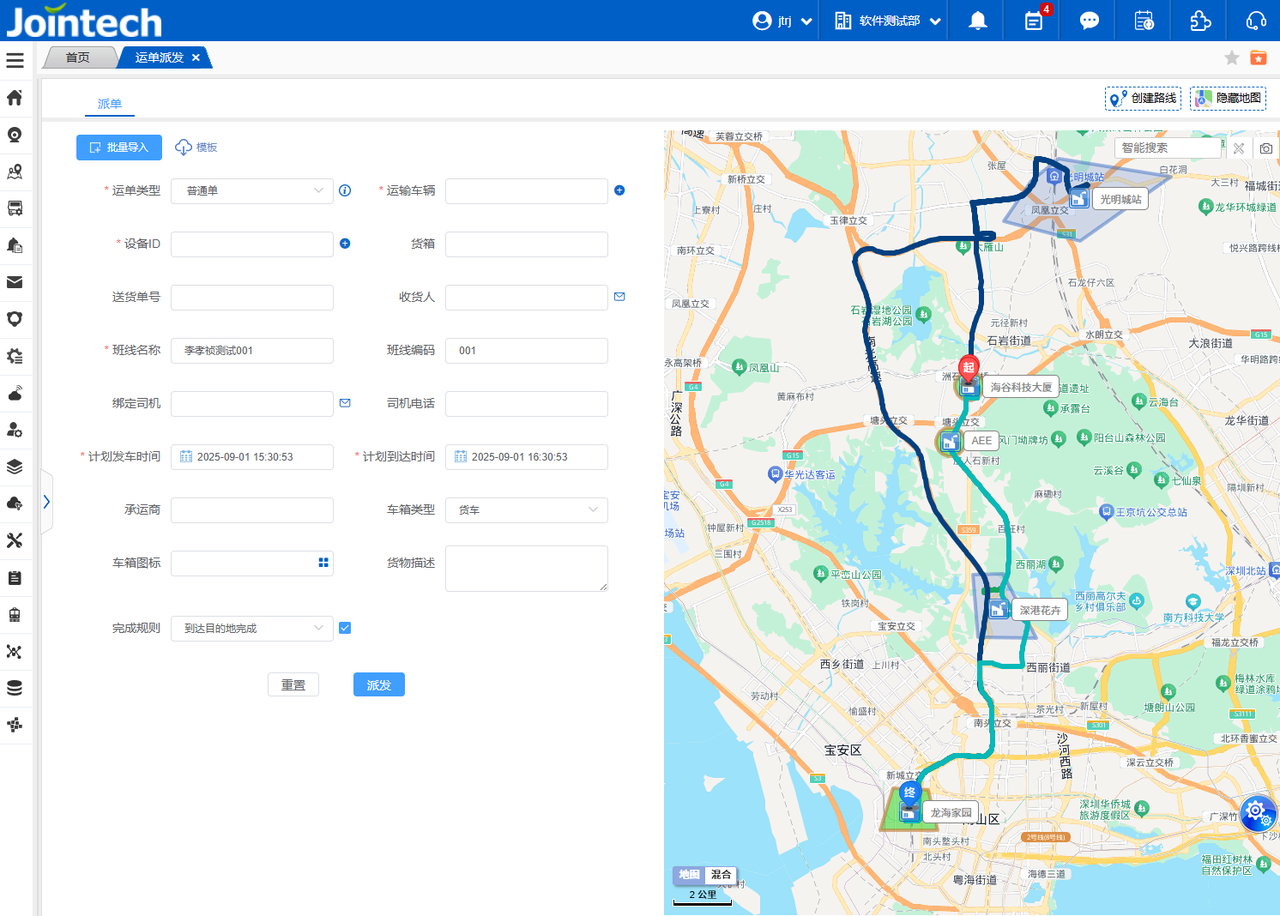The height and width of the screenshot is (916, 1280).
Task: Click the customer service headset icon
Action: coord(1256,21)
